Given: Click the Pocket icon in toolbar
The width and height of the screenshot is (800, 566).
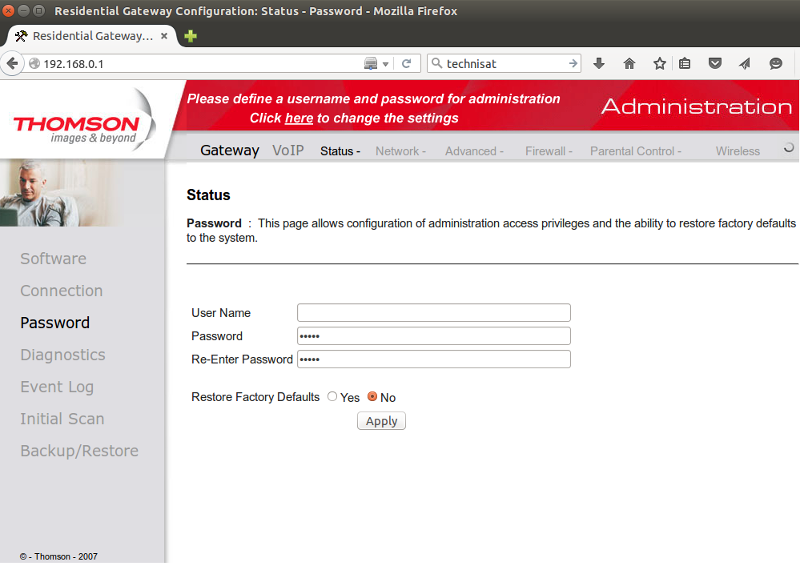Looking at the screenshot, I should tap(715, 64).
